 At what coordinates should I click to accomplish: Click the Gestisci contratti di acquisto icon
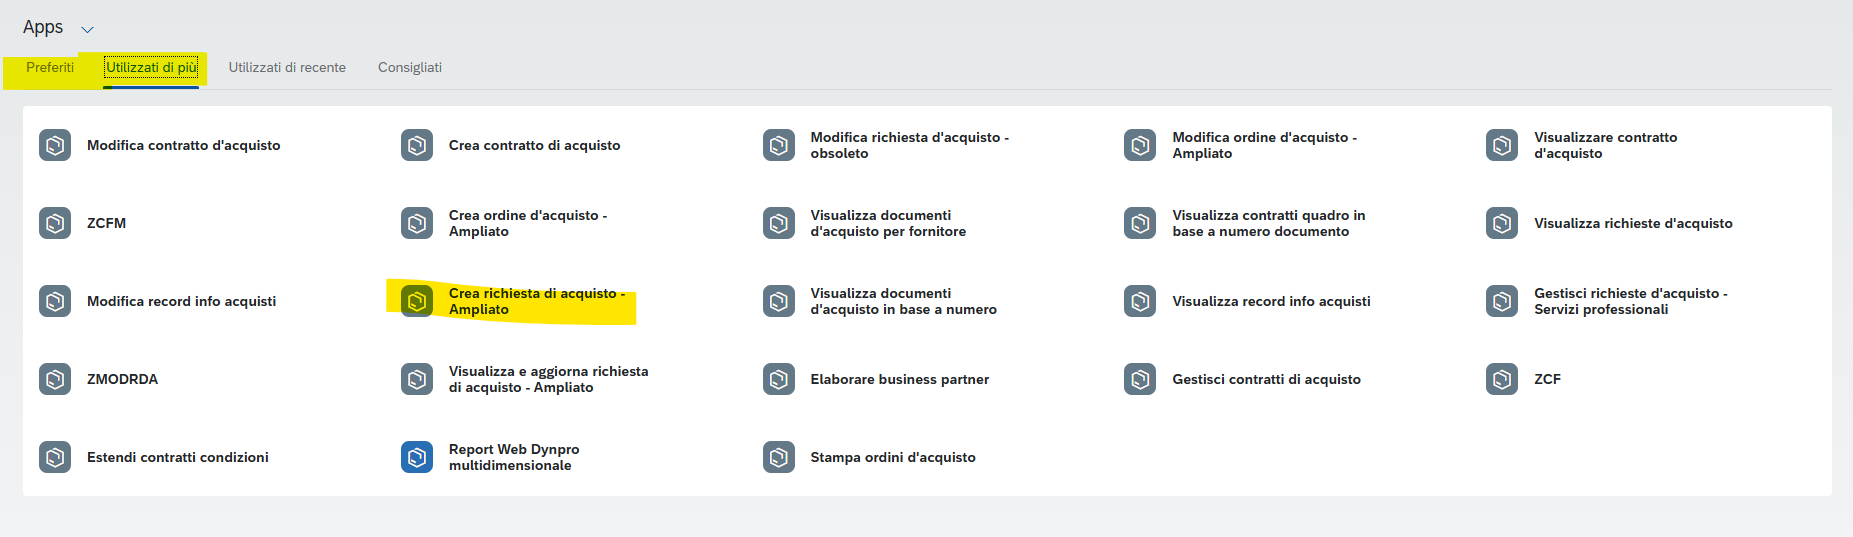1140,379
